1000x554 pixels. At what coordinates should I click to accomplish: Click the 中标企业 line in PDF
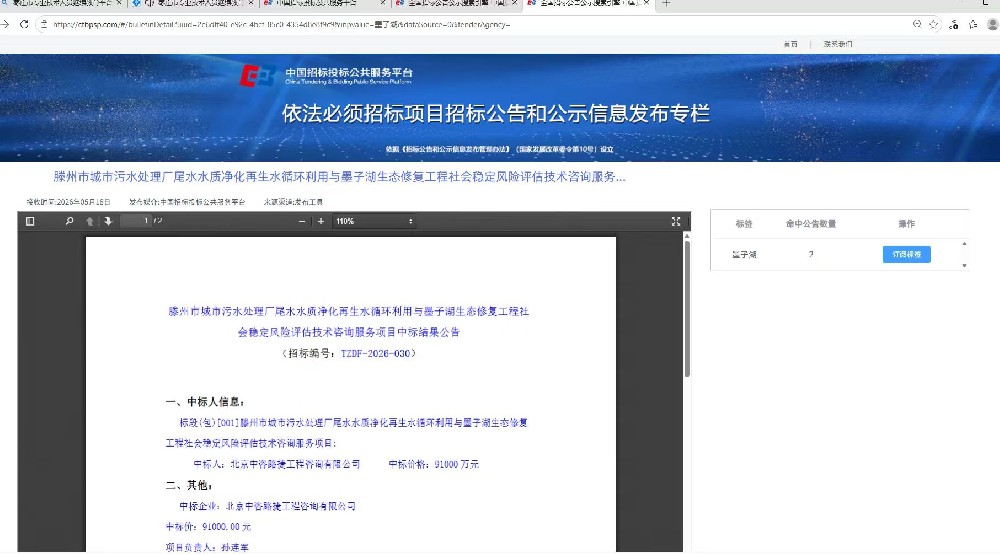click(x=267, y=506)
